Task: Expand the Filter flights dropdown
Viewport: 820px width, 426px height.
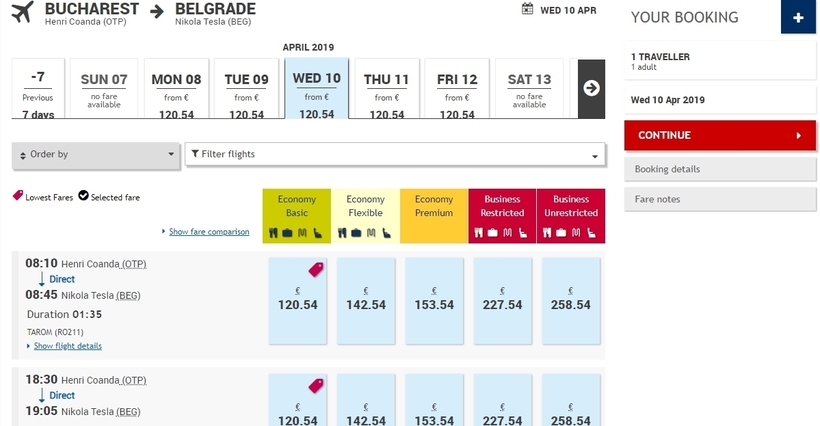Action: pos(395,155)
